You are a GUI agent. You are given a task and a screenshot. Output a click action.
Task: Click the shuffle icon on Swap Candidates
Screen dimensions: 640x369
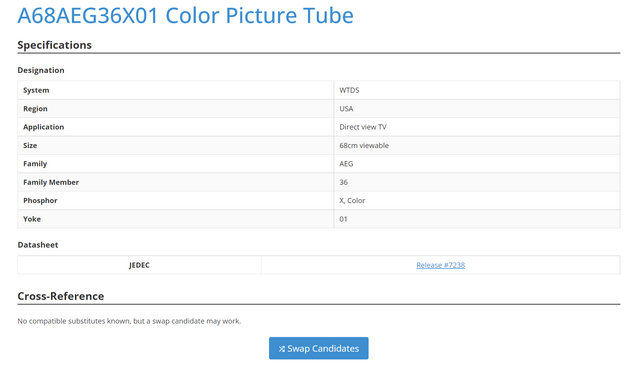click(282, 349)
